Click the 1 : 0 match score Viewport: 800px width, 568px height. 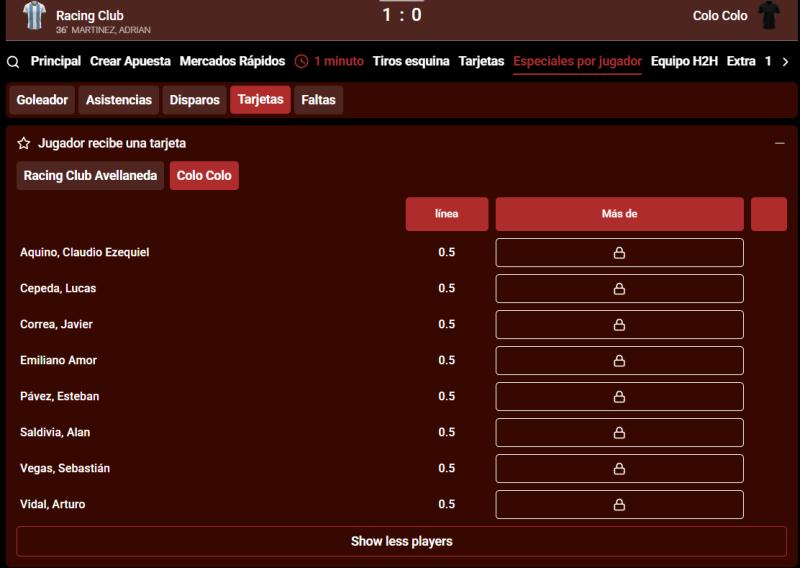[x=402, y=15]
